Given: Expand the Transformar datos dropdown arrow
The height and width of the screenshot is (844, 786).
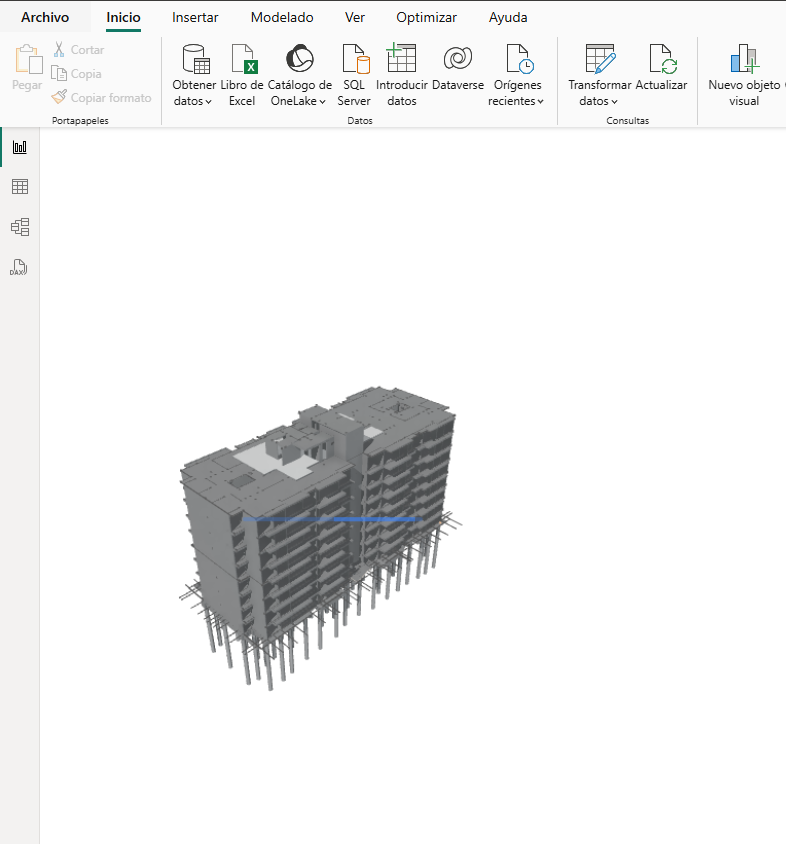Looking at the screenshot, I should point(614,102).
